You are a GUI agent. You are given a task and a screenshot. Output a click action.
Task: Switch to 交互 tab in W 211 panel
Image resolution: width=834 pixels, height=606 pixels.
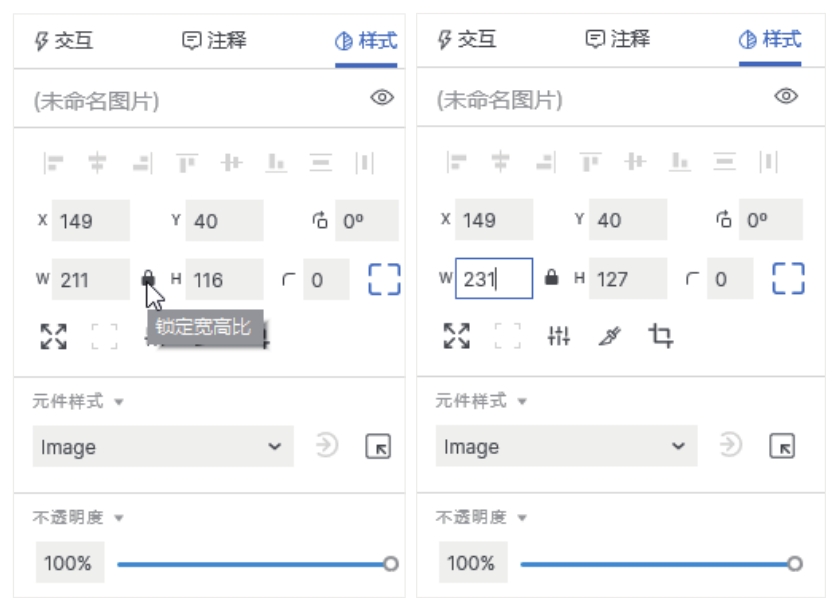[63, 41]
